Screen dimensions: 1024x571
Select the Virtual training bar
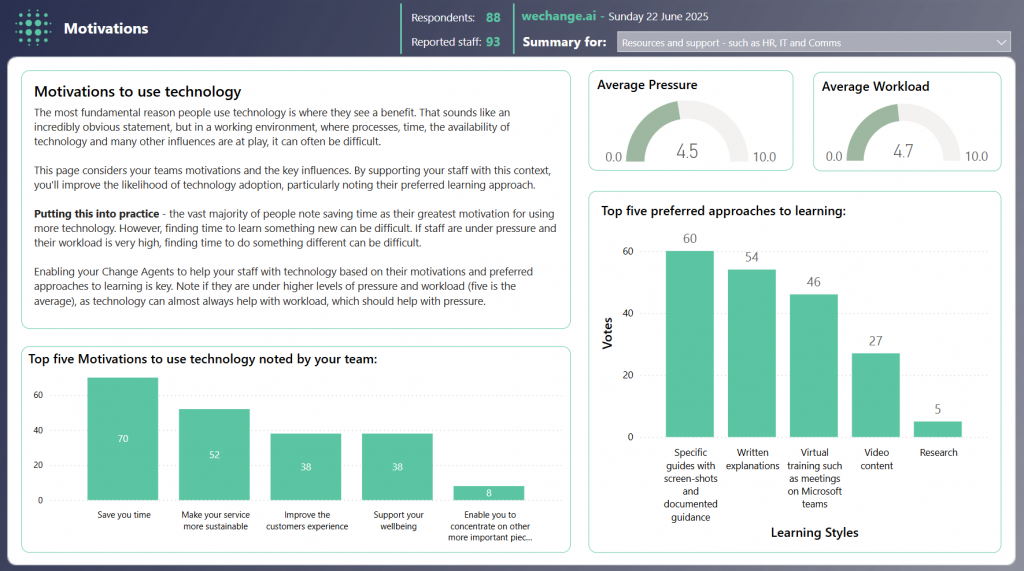(814, 366)
